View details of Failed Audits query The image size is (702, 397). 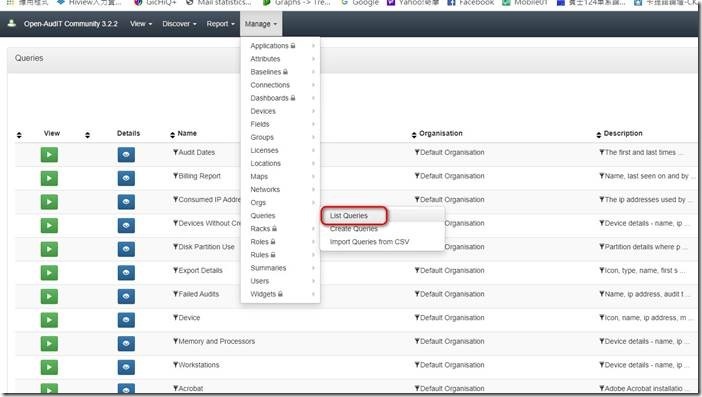point(126,296)
